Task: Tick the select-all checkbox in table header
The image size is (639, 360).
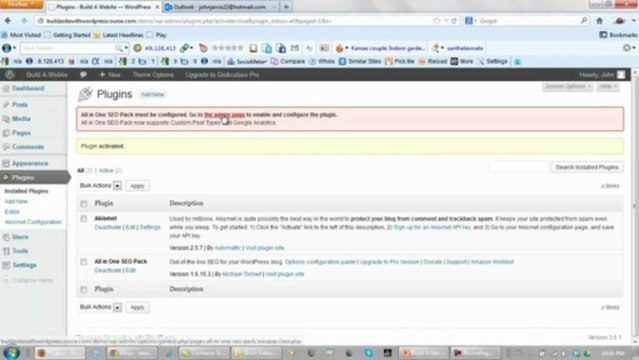Action: click(x=84, y=203)
